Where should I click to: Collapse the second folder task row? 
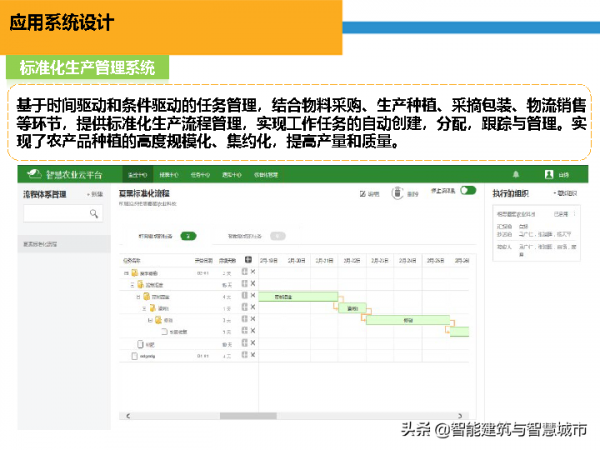[x=132, y=285]
